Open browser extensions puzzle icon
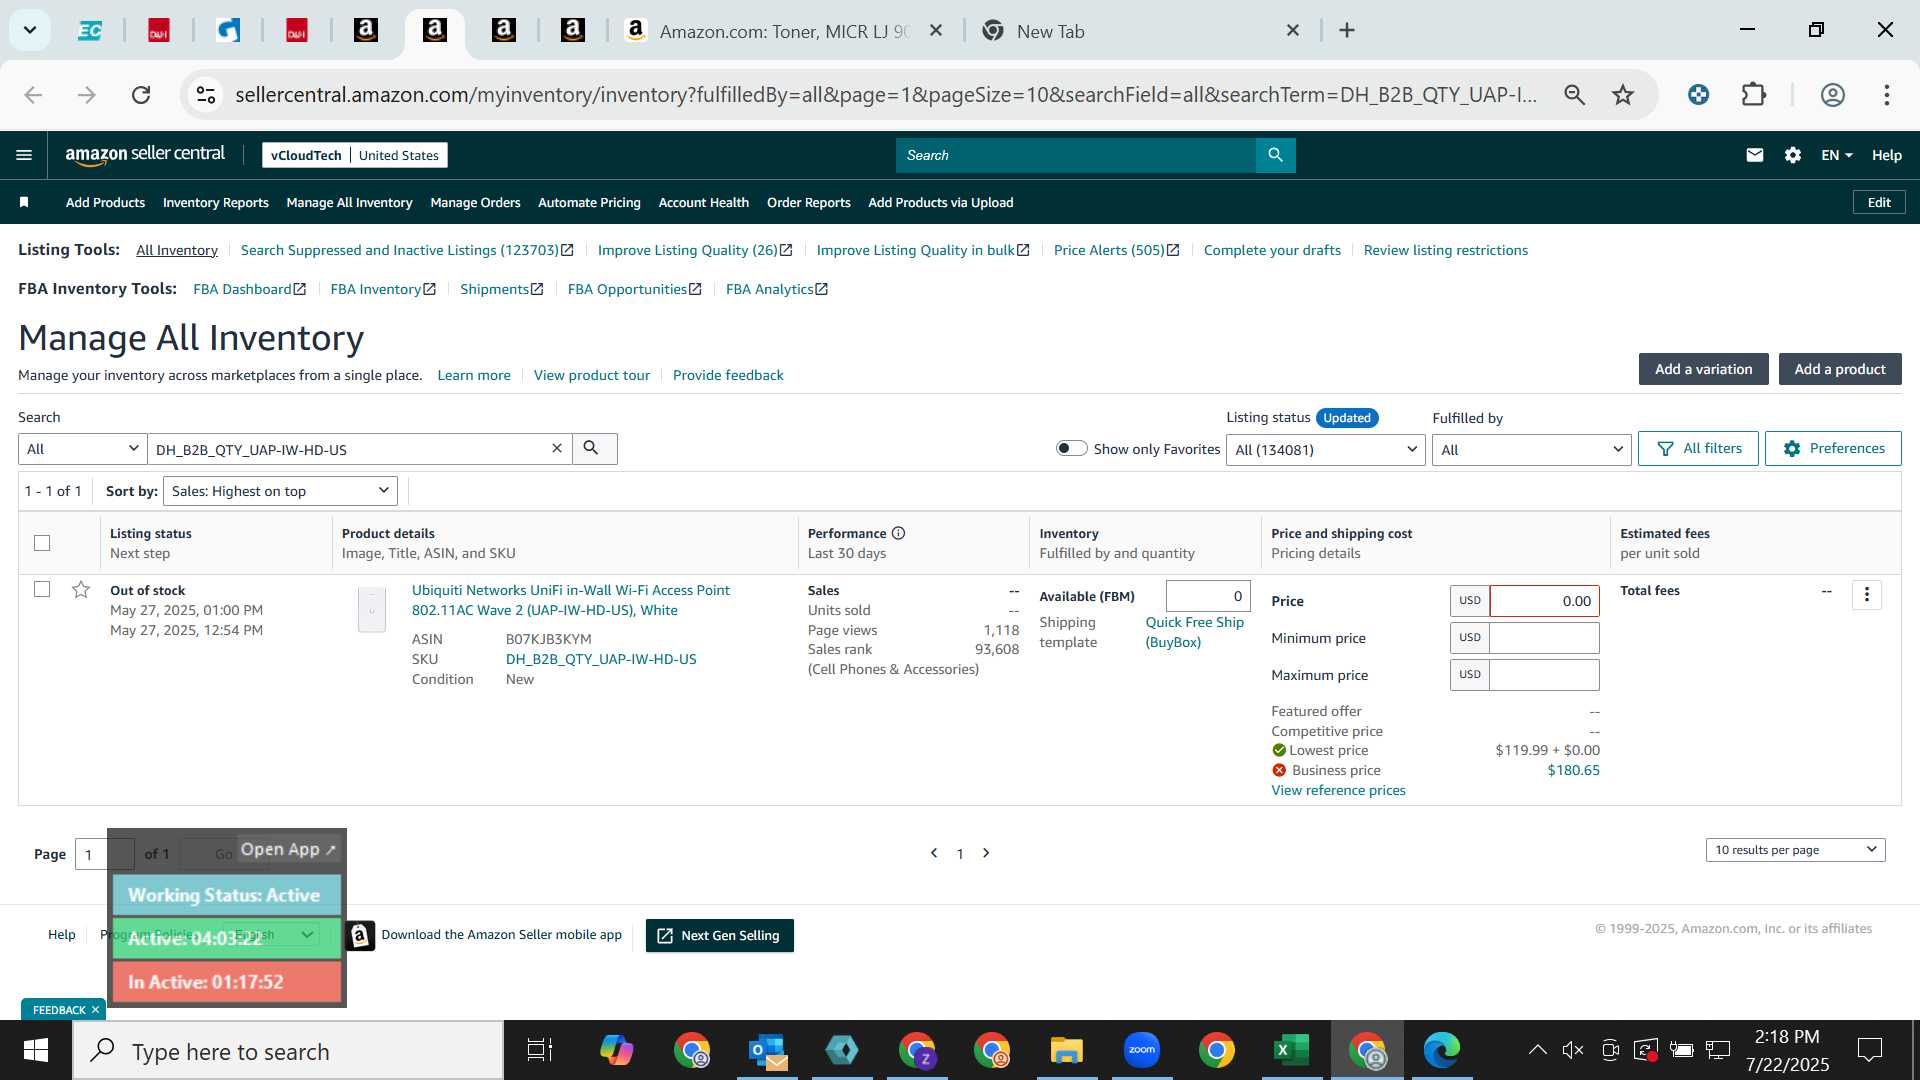Image resolution: width=1920 pixels, height=1080 pixels. point(1754,95)
